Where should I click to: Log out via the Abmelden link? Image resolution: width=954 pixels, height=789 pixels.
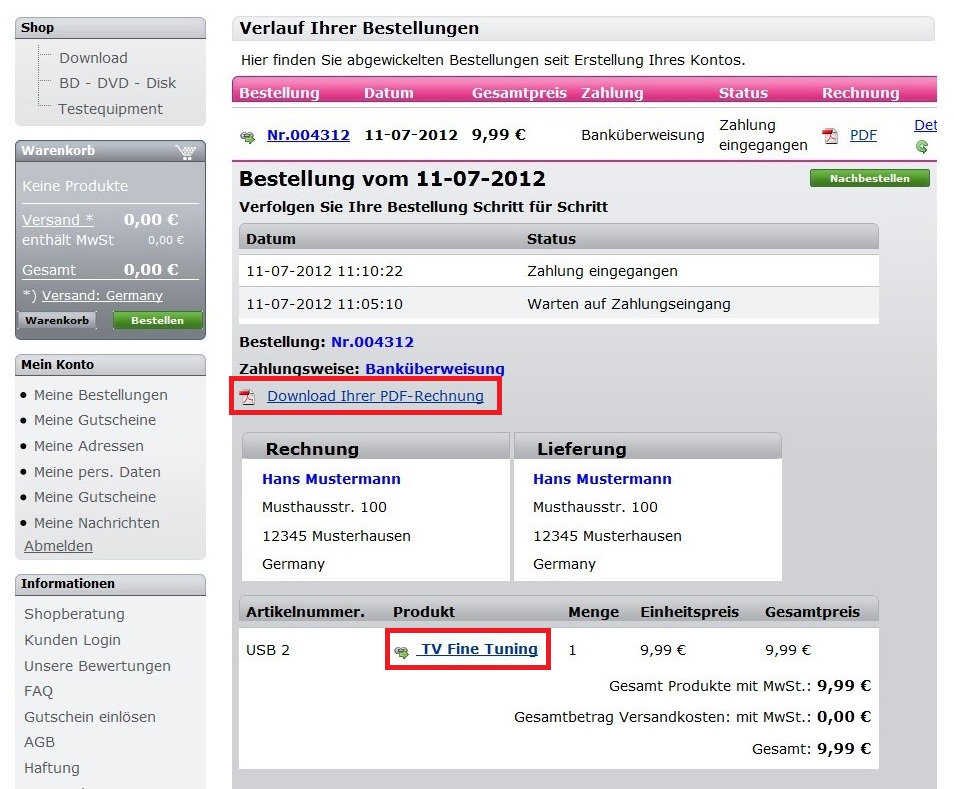pos(58,546)
